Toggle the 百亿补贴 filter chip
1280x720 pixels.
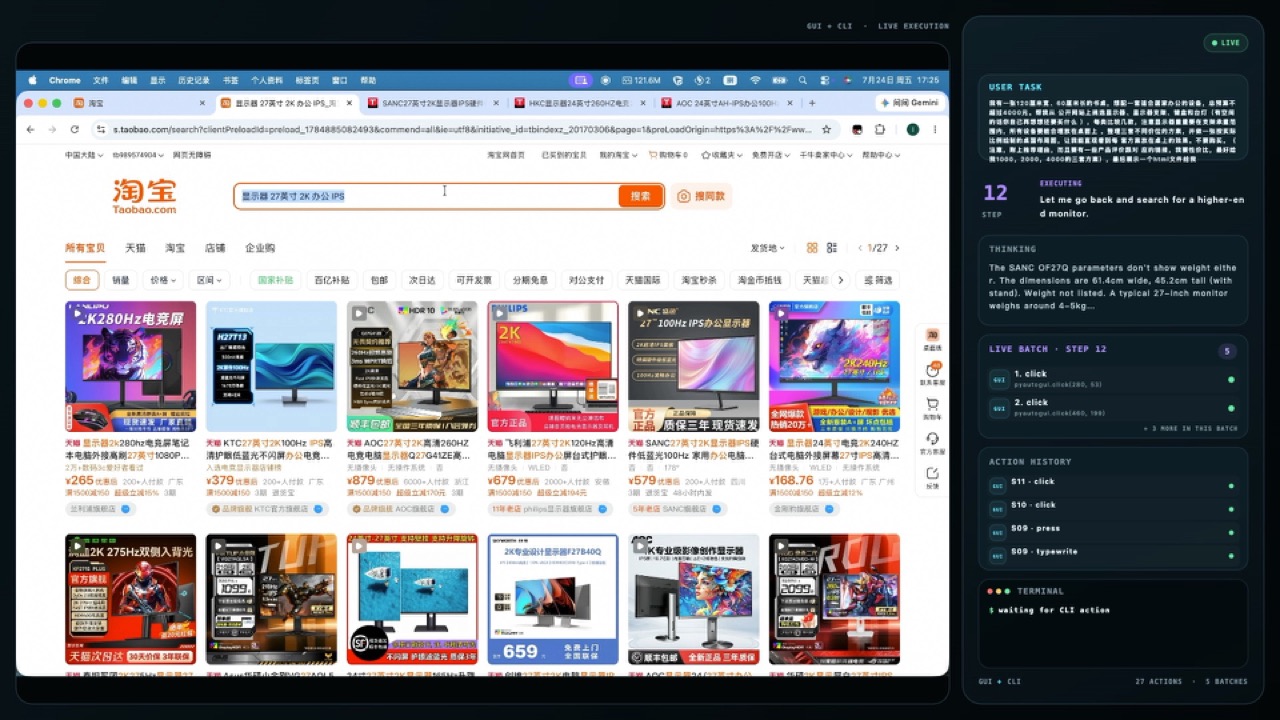pyautogui.click(x=332, y=280)
